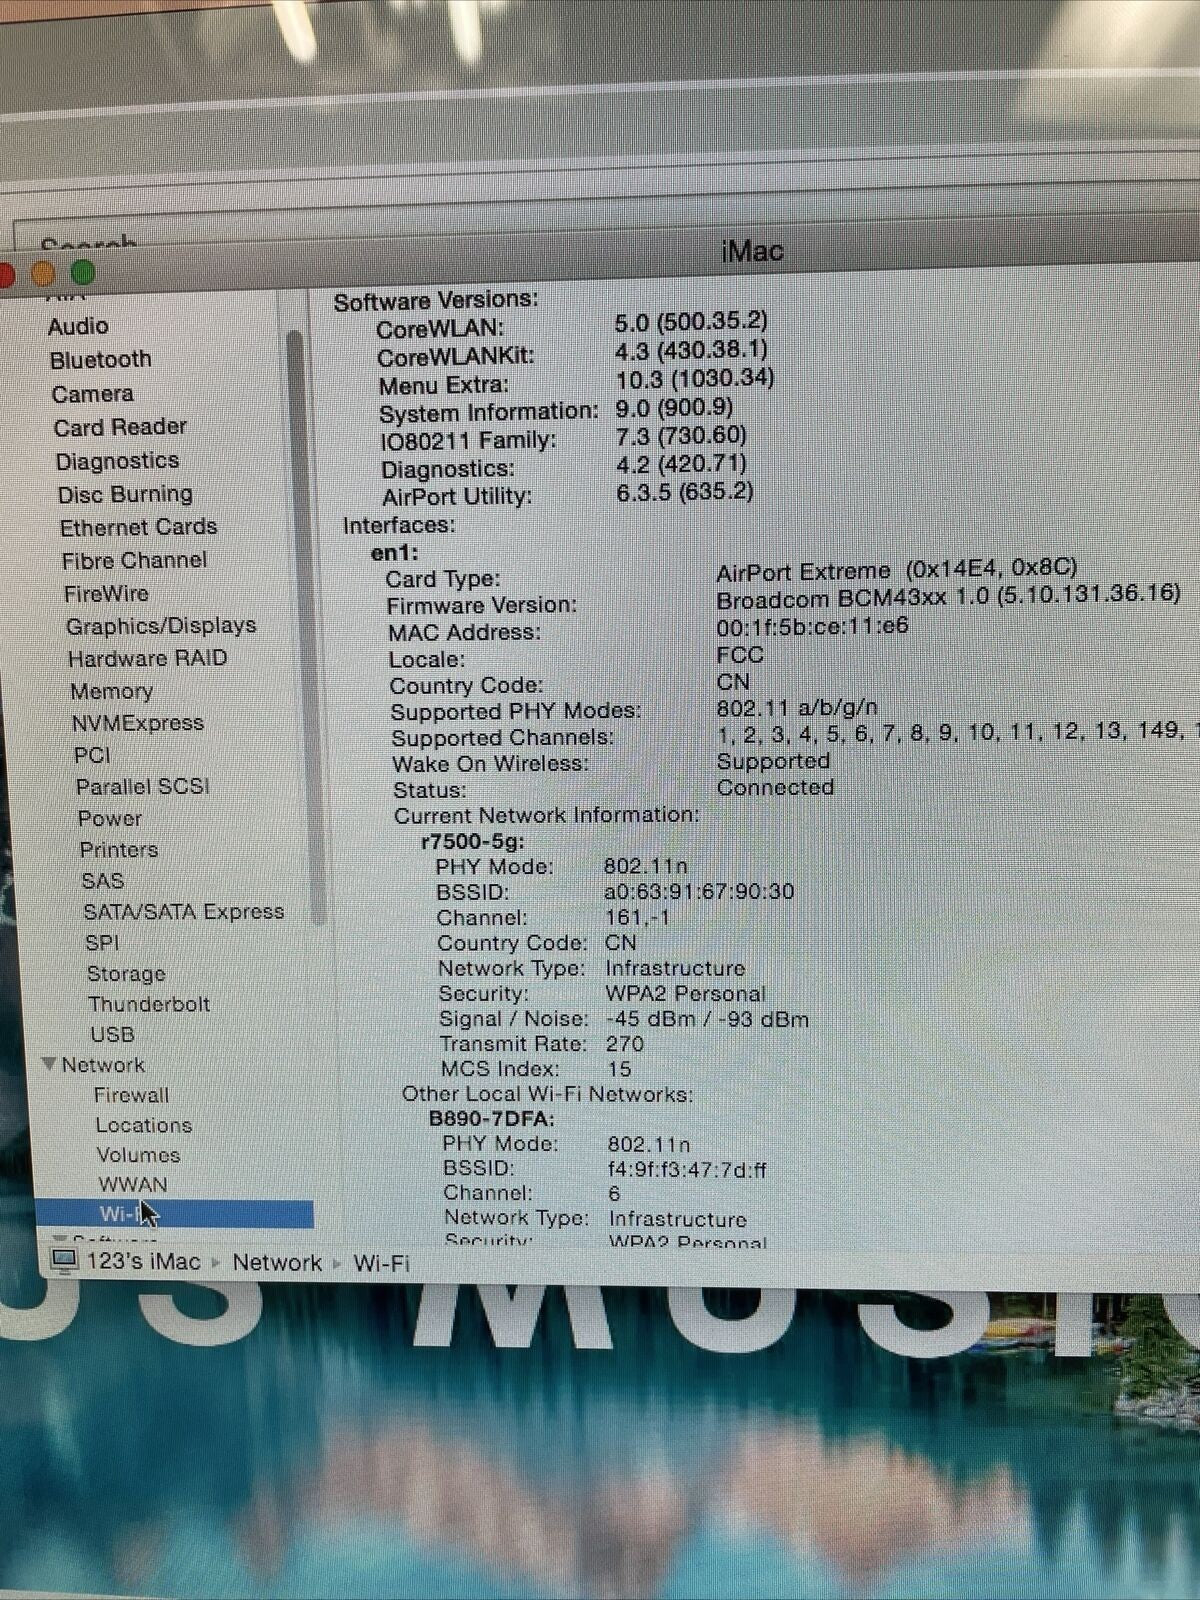Click the Transmit Rate 270 value

click(624, 1044)
